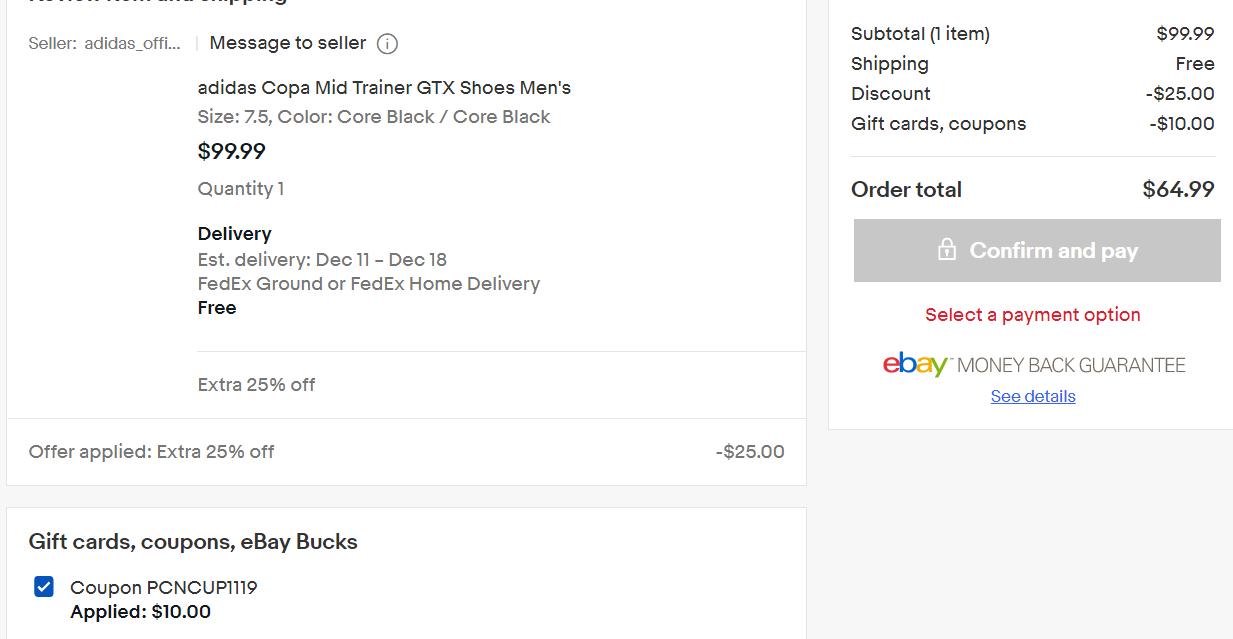Click the Gift cards, coupons summary line
Screen dimensions: 1233x639
tap(1033, 124)
